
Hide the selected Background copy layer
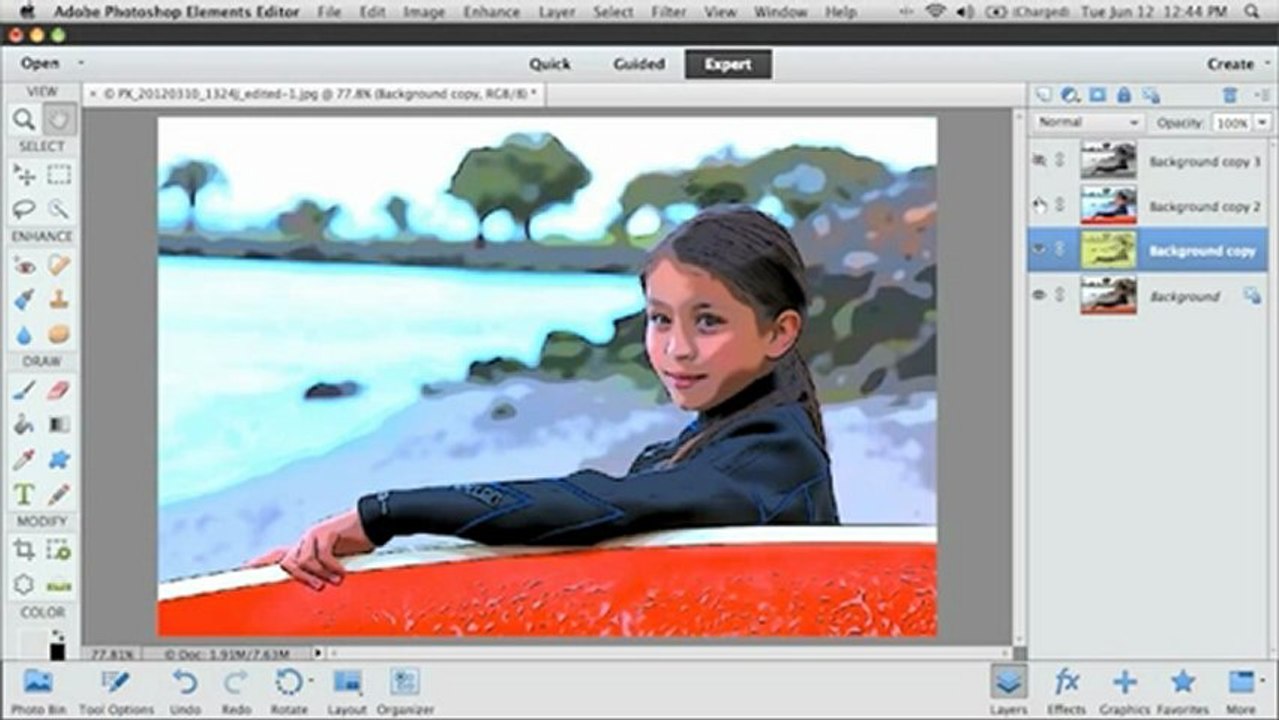coord(1039,251)
